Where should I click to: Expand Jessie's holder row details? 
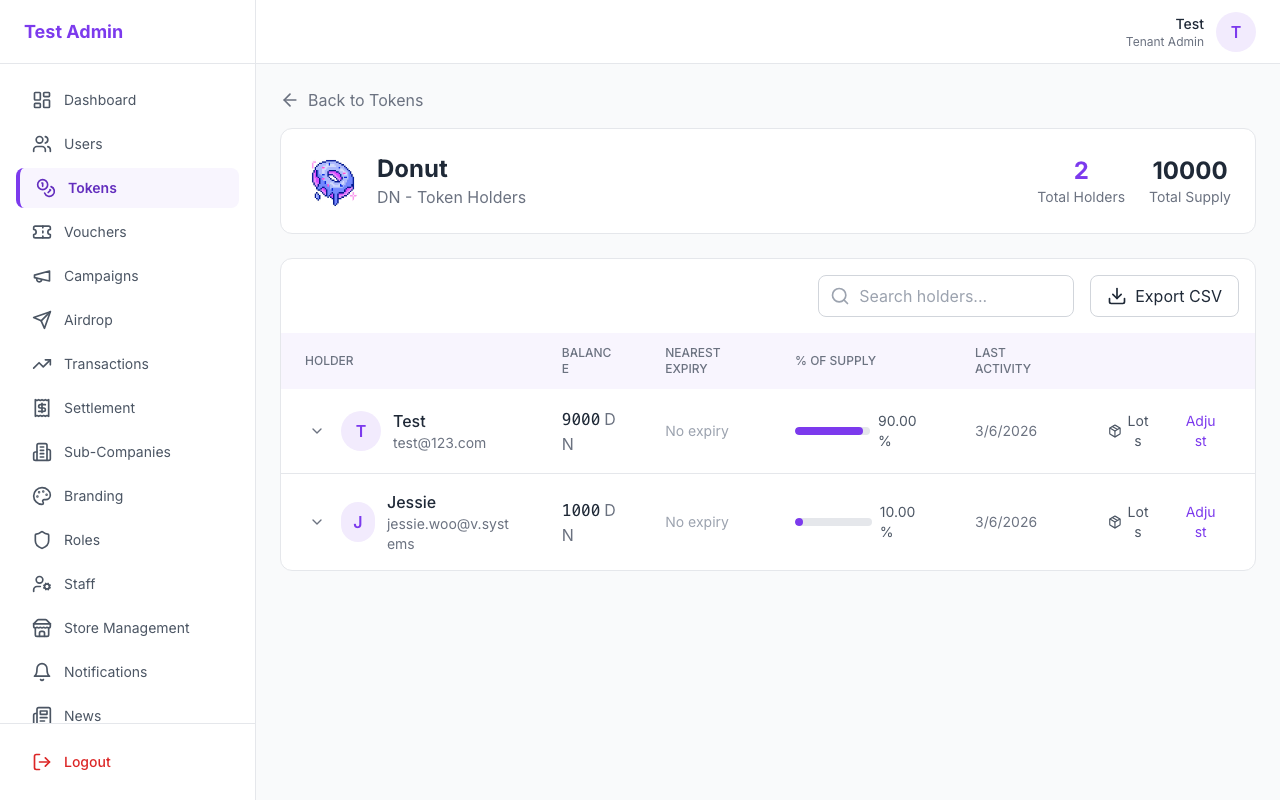pyautogui.click(x=317, y=522)
